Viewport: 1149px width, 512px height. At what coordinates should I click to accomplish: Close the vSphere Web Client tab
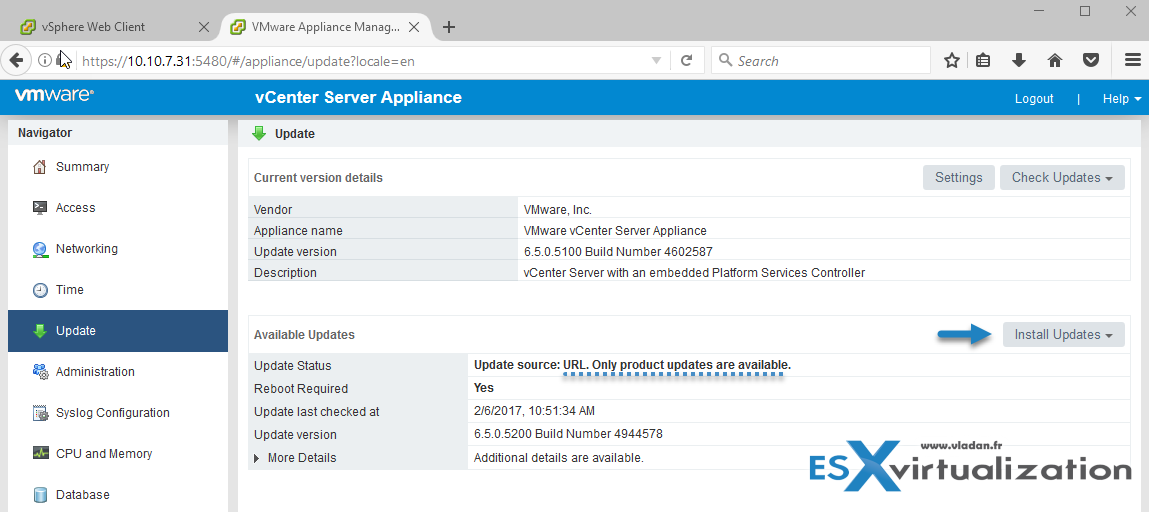[x=204, y=27]
